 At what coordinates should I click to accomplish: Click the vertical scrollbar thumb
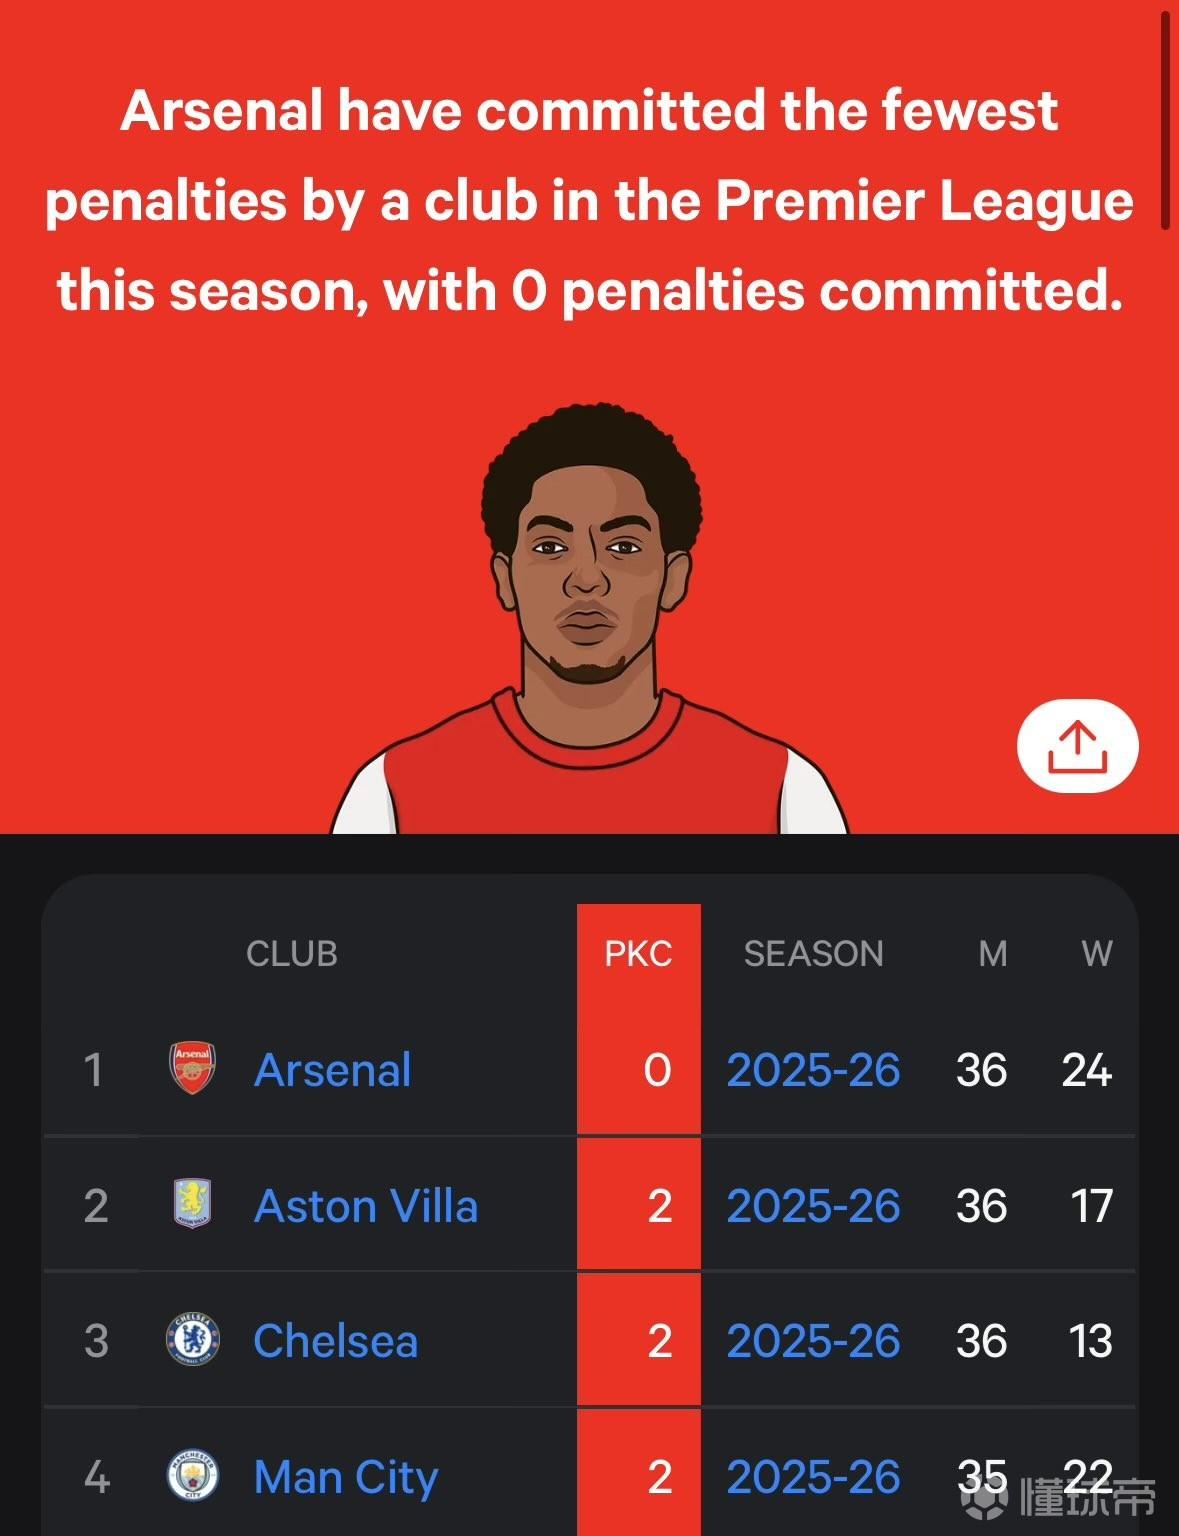click(1165, 120)
